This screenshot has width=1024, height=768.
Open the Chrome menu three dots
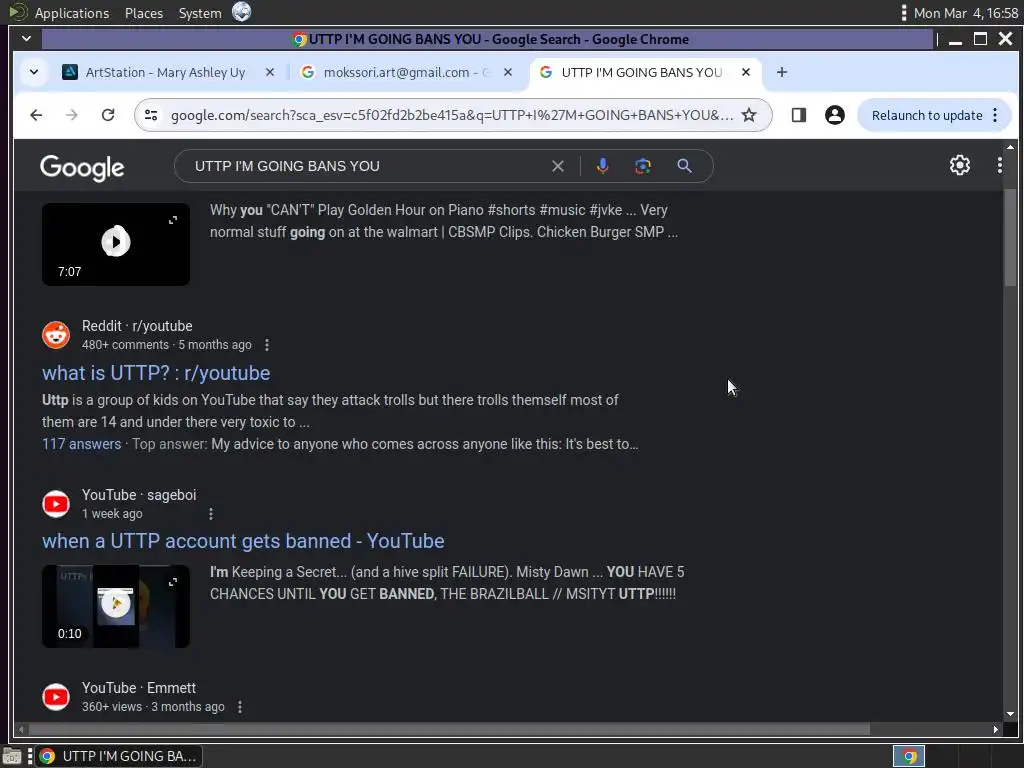coord(995,115)
